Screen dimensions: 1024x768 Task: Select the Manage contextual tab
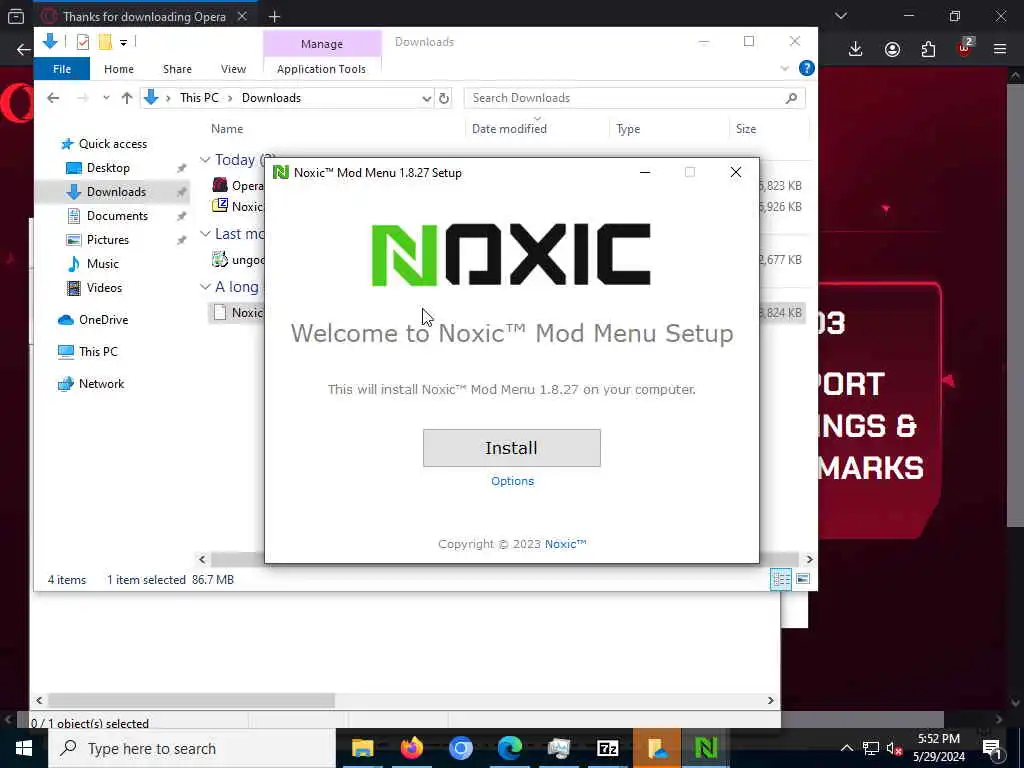click(x=322, y=44)
